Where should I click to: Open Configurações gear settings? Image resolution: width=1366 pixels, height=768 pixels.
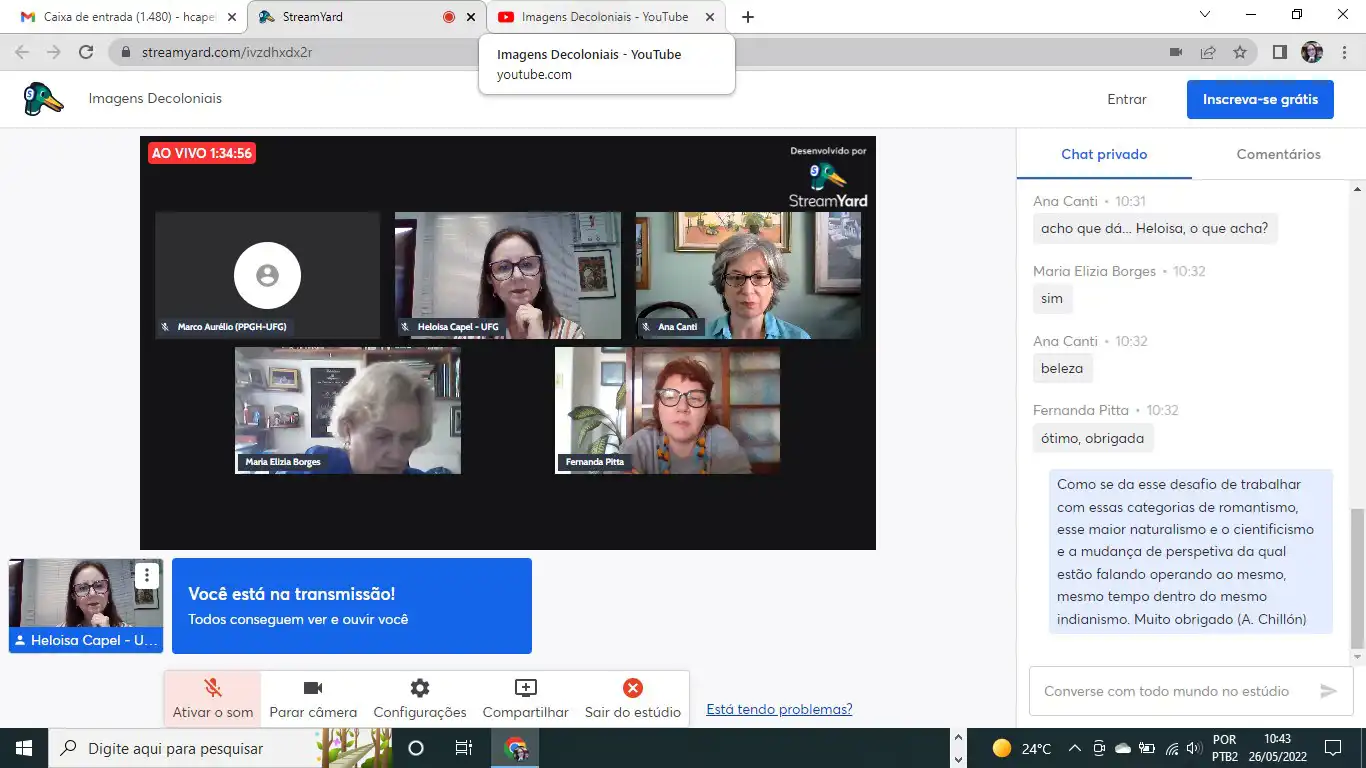click(419, 698)
